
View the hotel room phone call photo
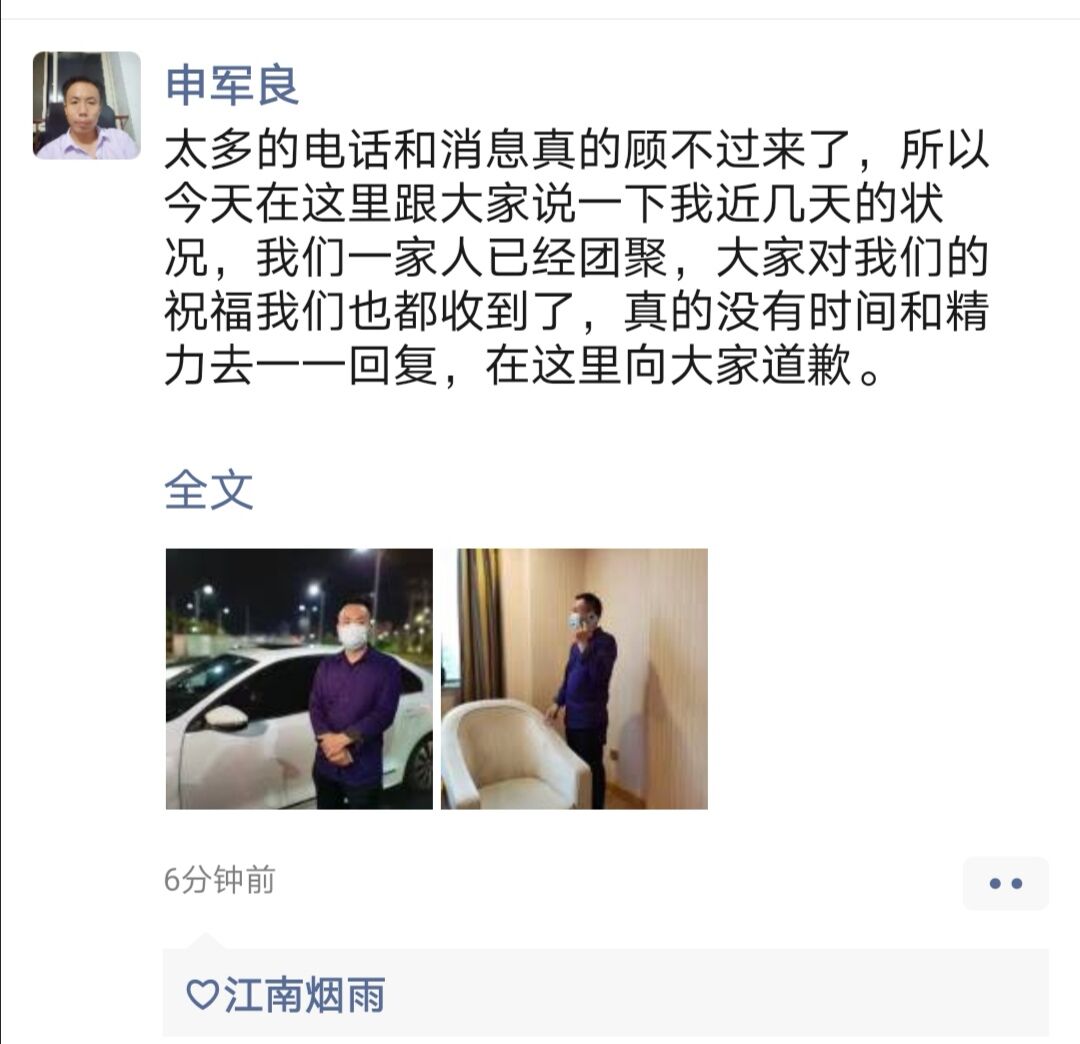[x=574, y=678]
